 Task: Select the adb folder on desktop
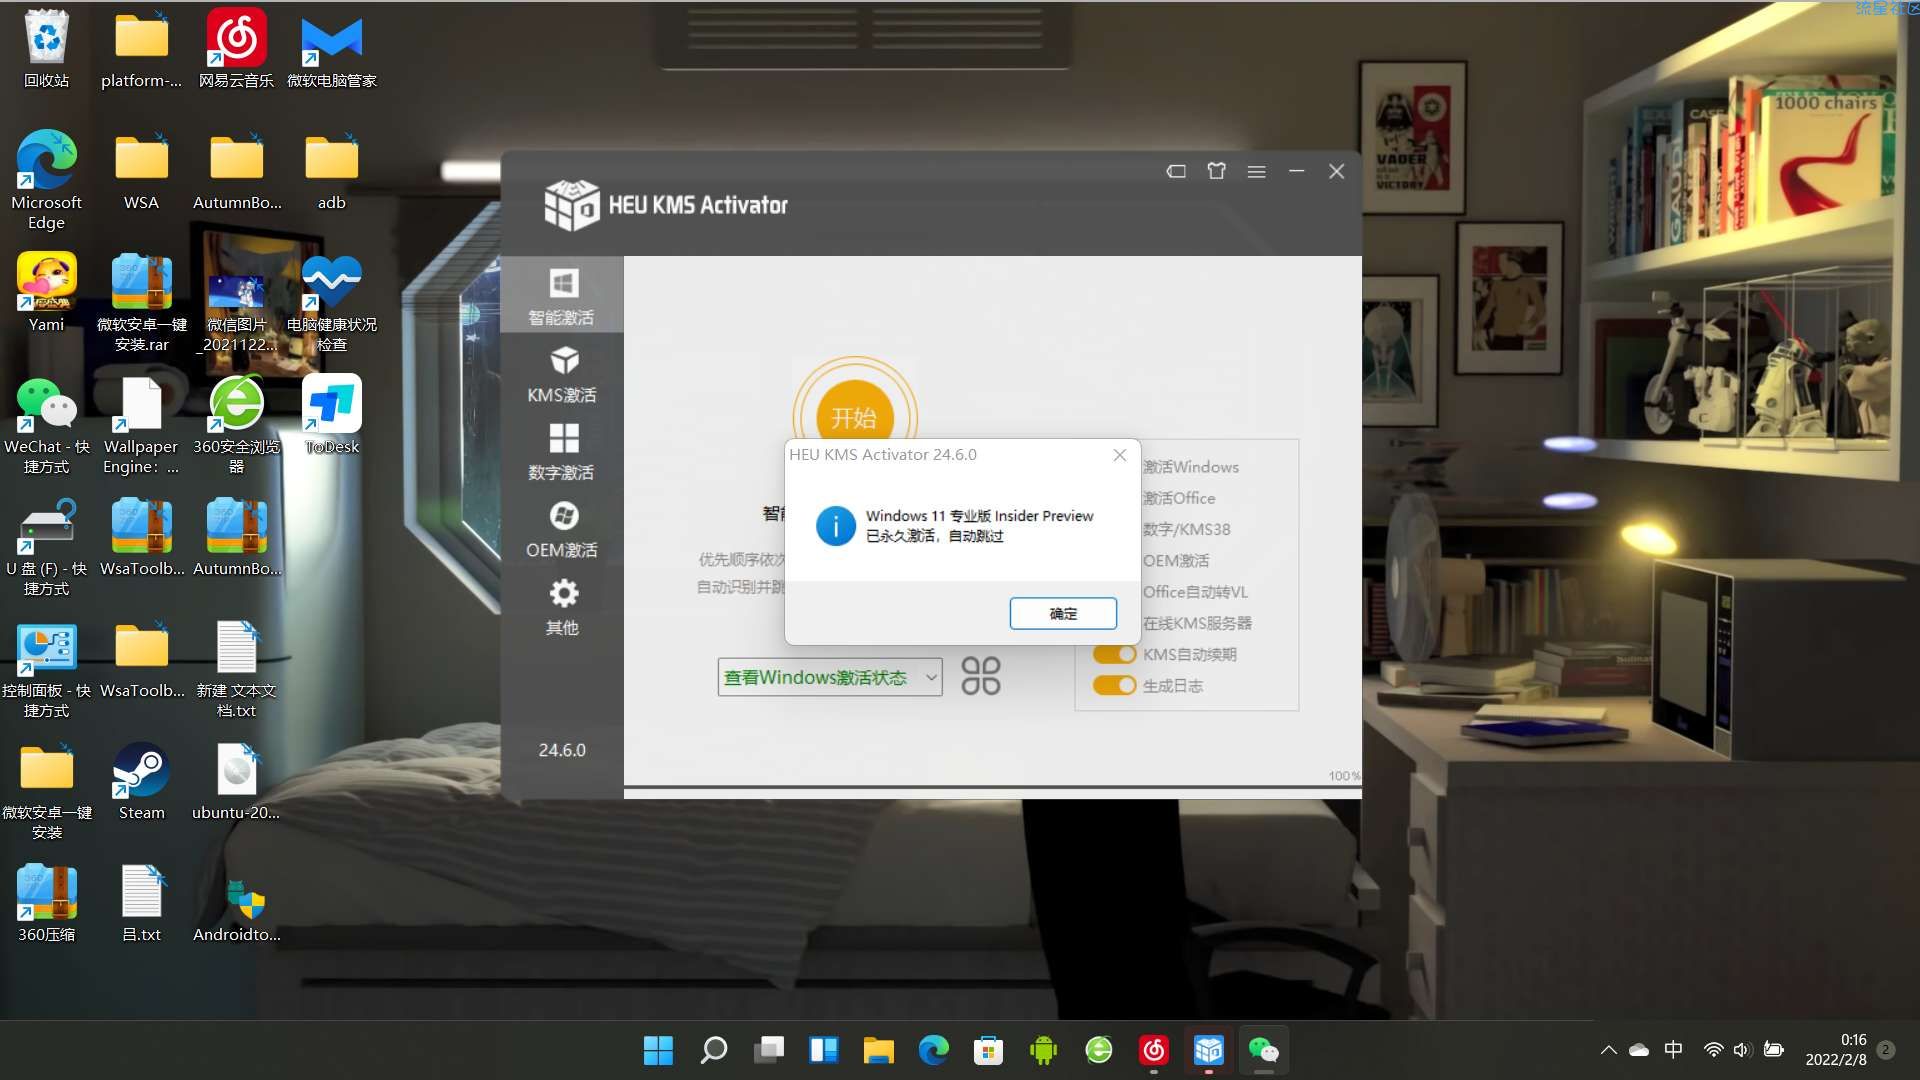(331, 171)
